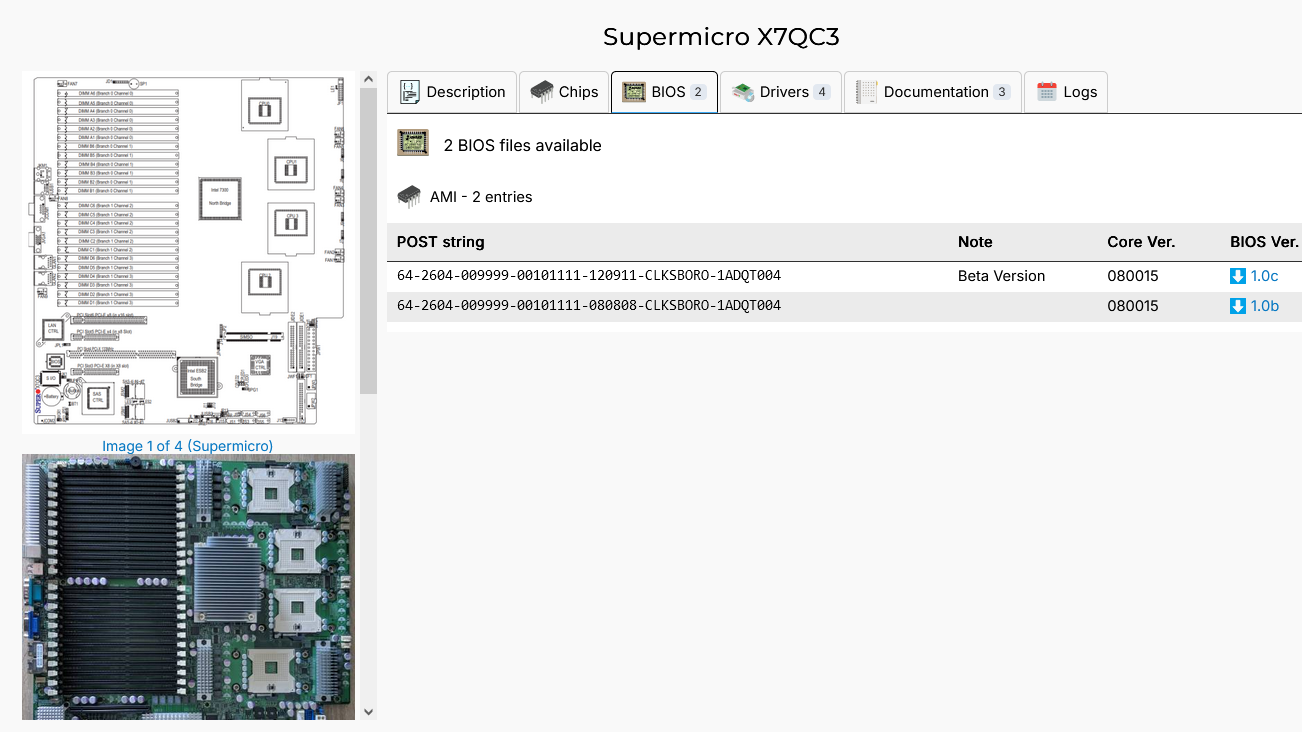Click the AMI - 2 entries heading
1302x732 pixels.
481,197
